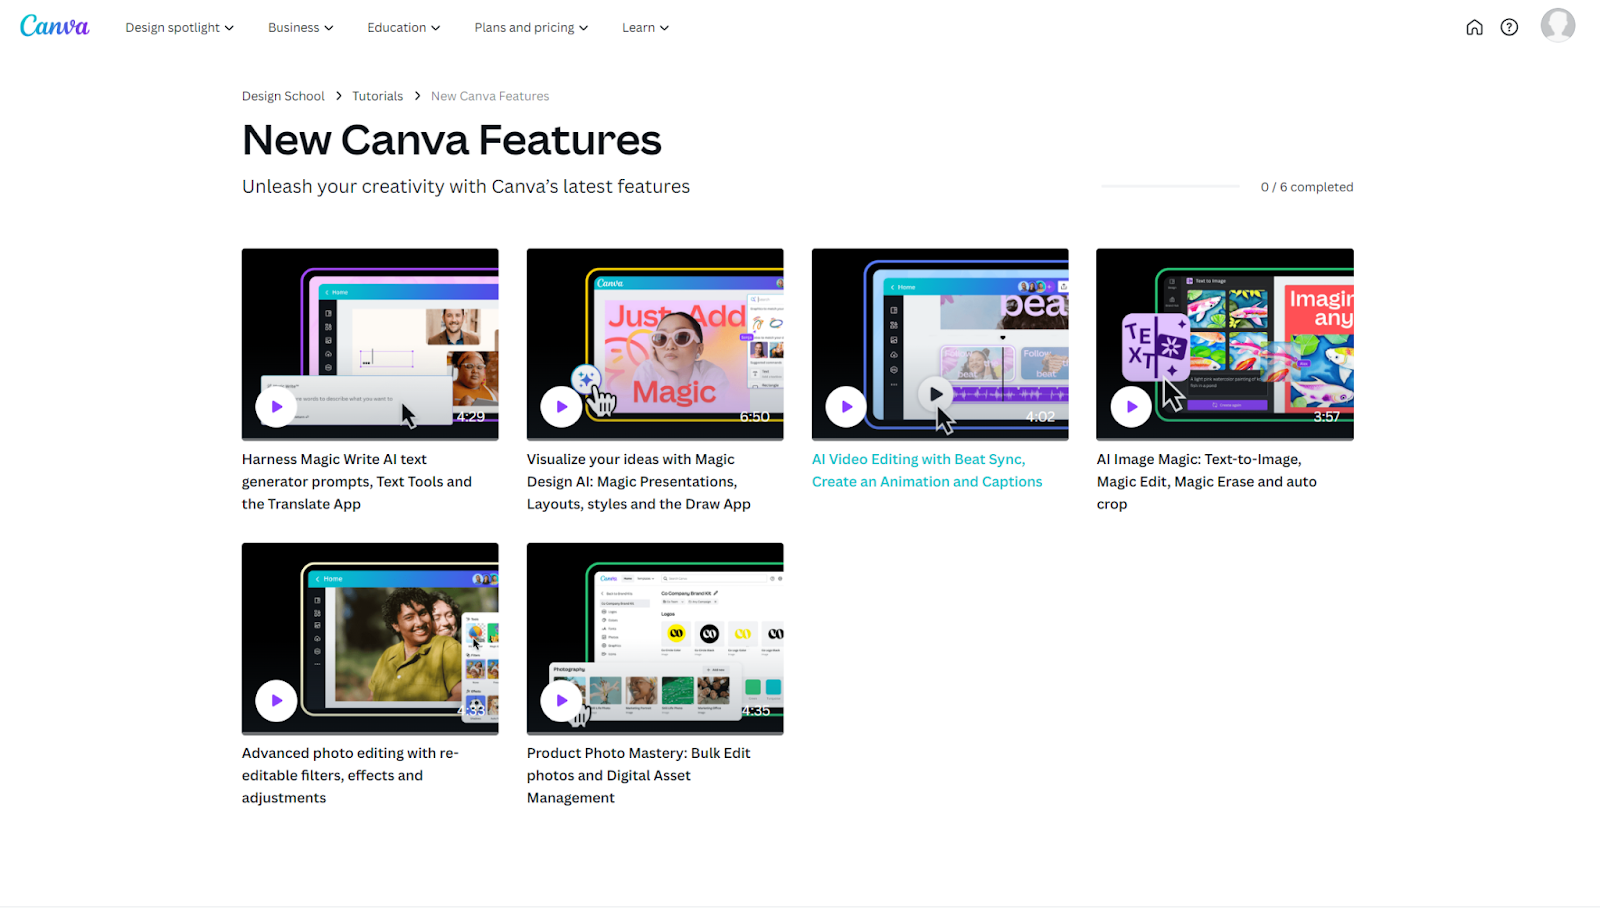Expand the Learn menu
Viewport: 1600px width, 908px height.
[x=645, y=28]
